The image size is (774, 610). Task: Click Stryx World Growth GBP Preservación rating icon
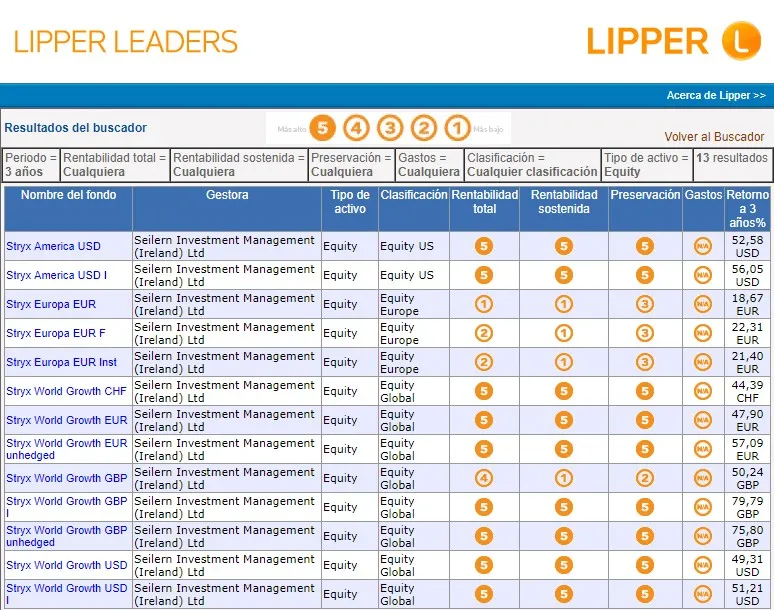[645, 478]
